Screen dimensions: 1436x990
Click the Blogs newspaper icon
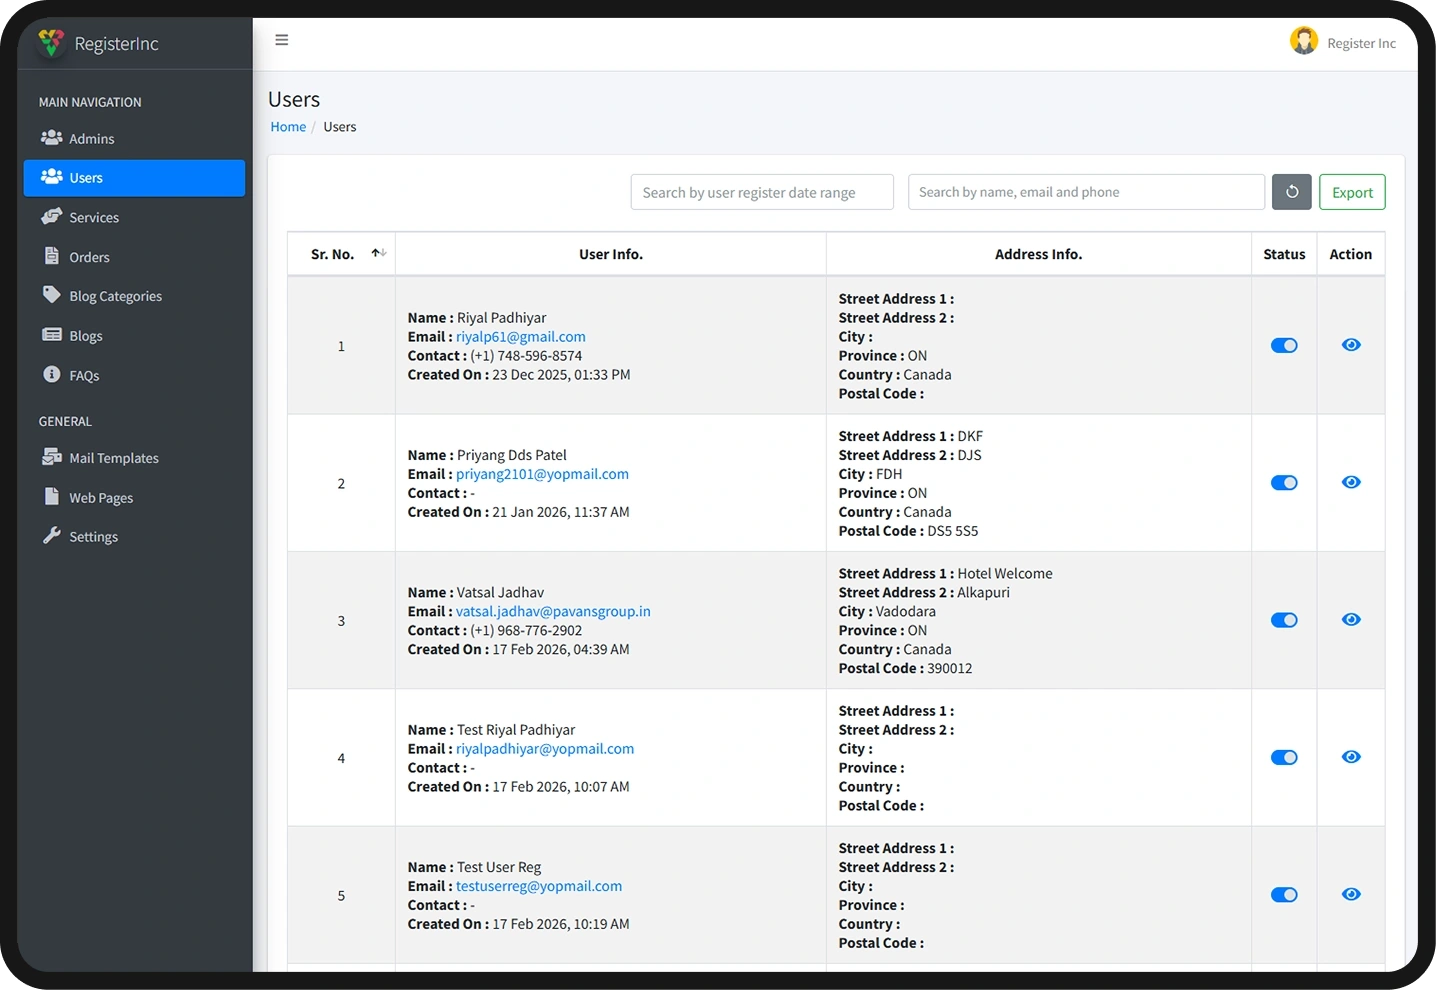pyautogui.click(x=52, y=335)
